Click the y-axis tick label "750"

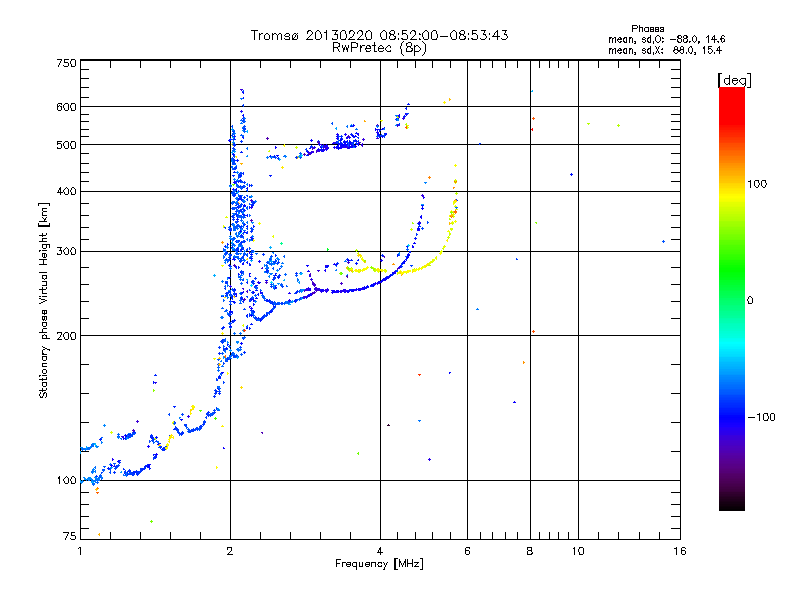[67, 63]
